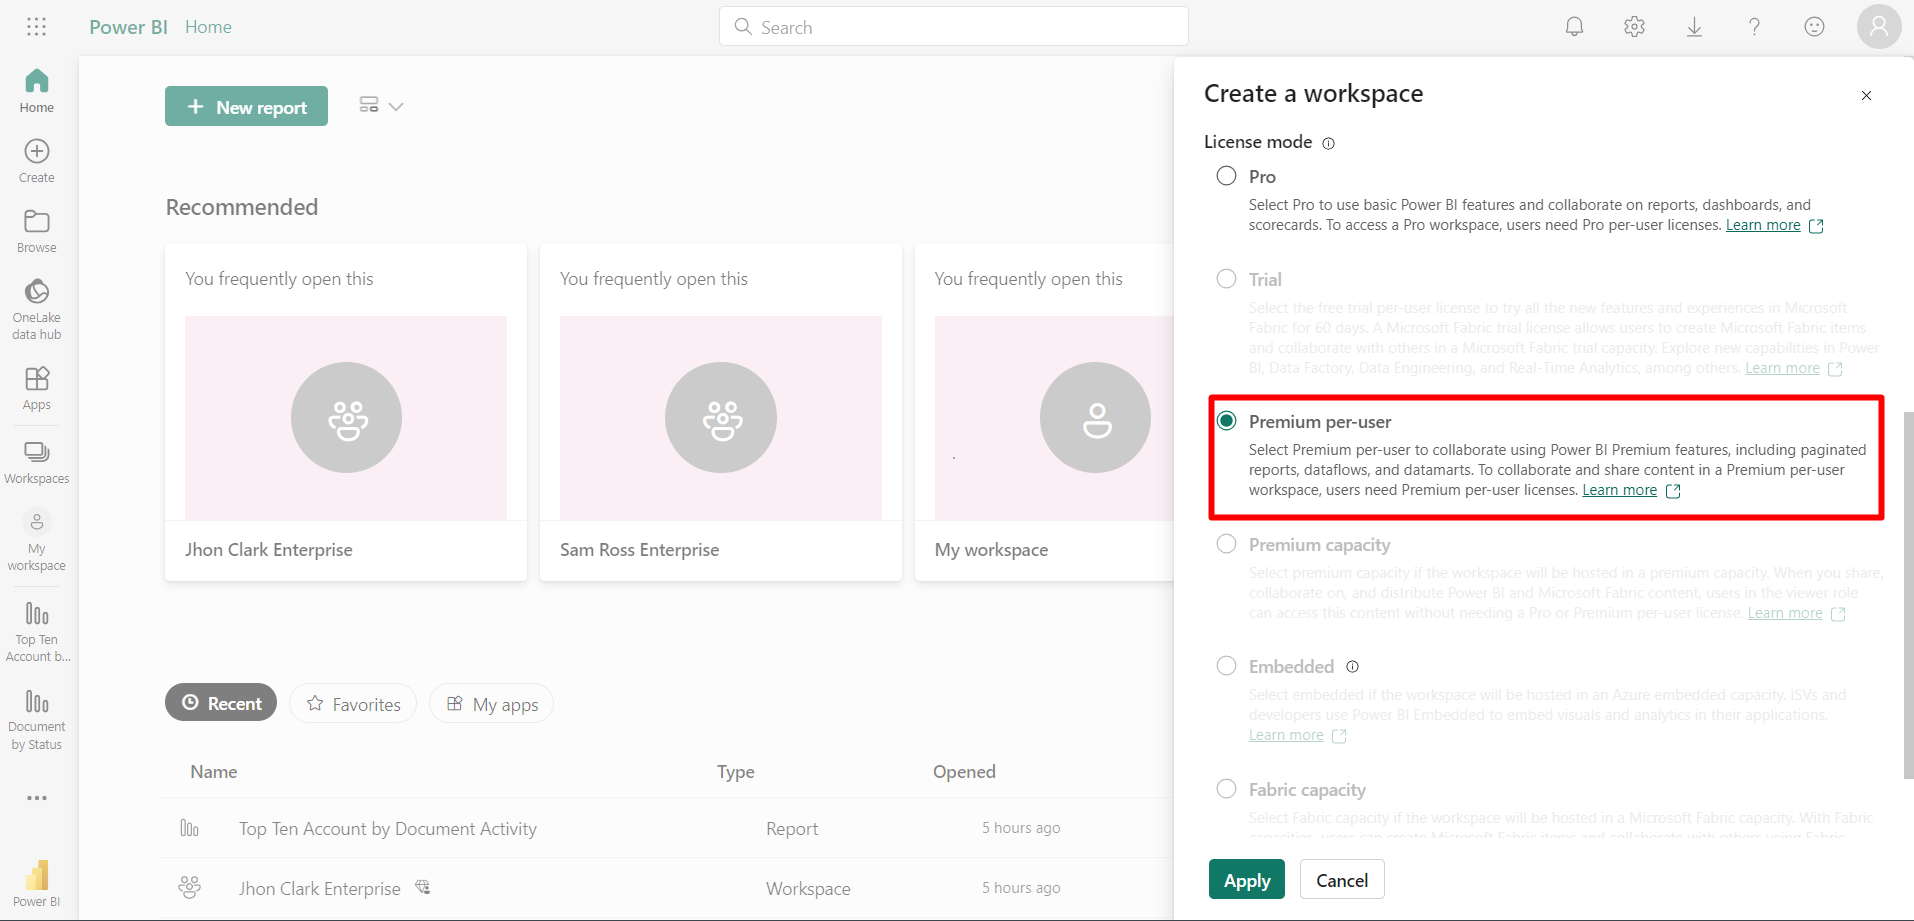Open help question mark
Screen dimensions: 1914x921
point(1754,27)
